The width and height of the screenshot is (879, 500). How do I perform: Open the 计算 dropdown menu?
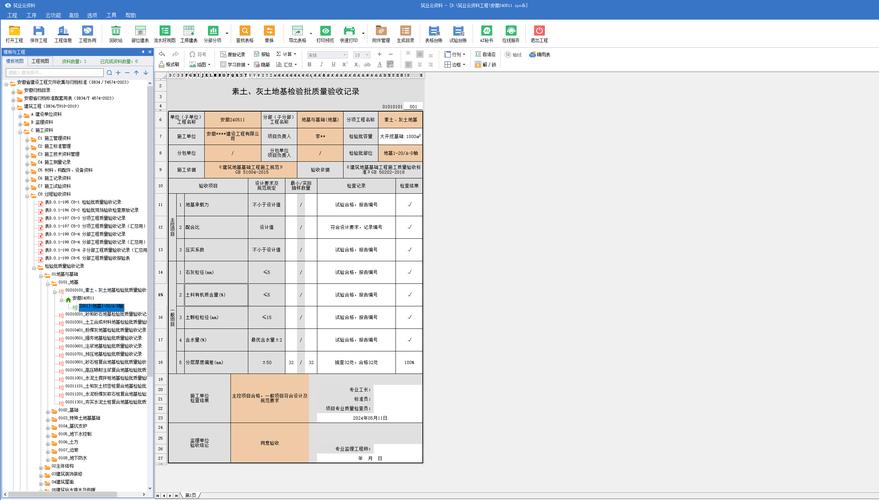[x=286, y=54]
